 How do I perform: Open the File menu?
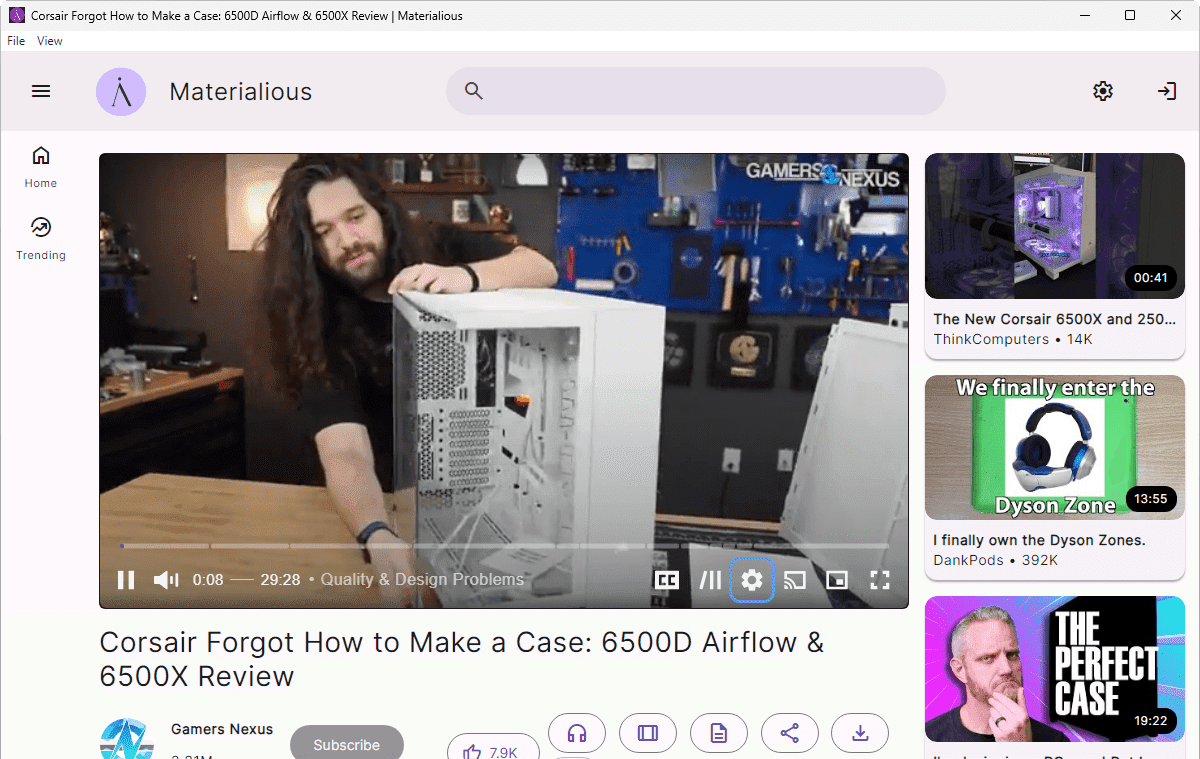tap(16, 41)
